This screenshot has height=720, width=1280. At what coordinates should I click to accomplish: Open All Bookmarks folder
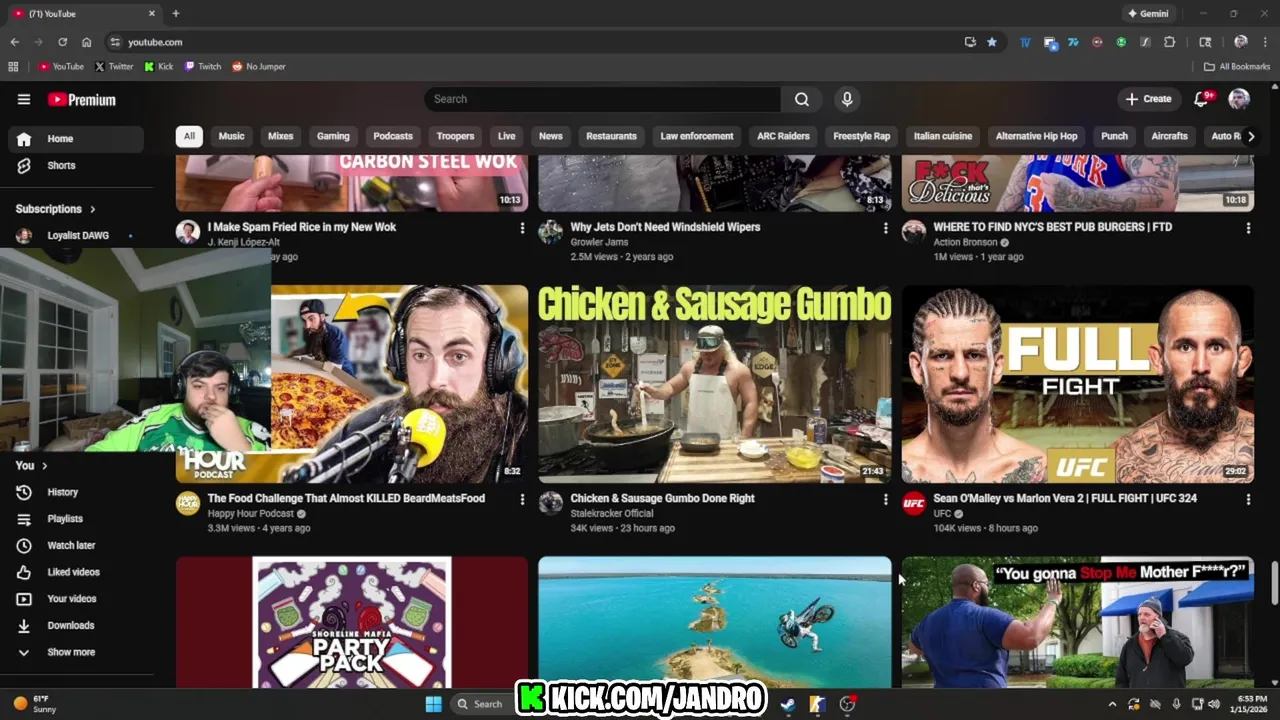pyautogui.click(x=1237, y=67)
